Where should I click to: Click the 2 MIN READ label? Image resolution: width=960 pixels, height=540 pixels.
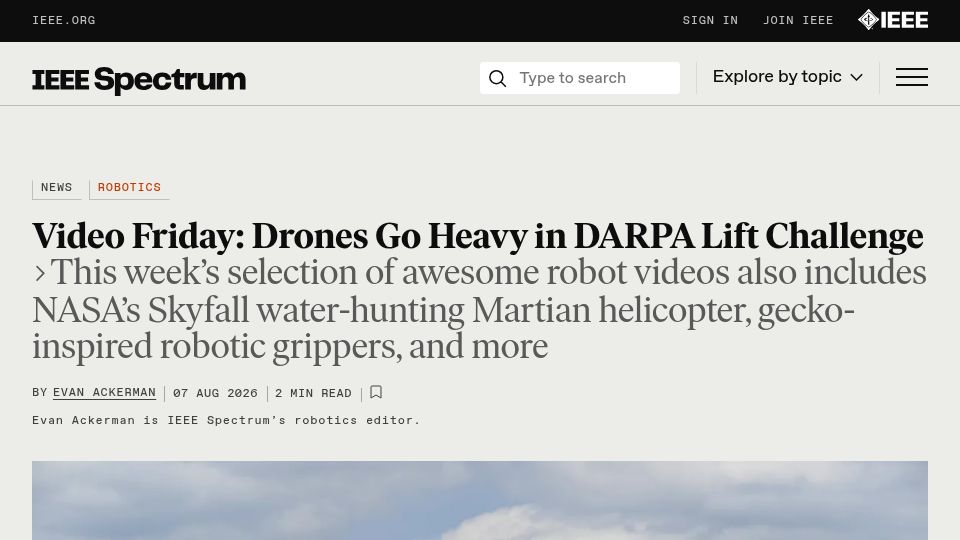pyautogui.click(x=313, y=394)
